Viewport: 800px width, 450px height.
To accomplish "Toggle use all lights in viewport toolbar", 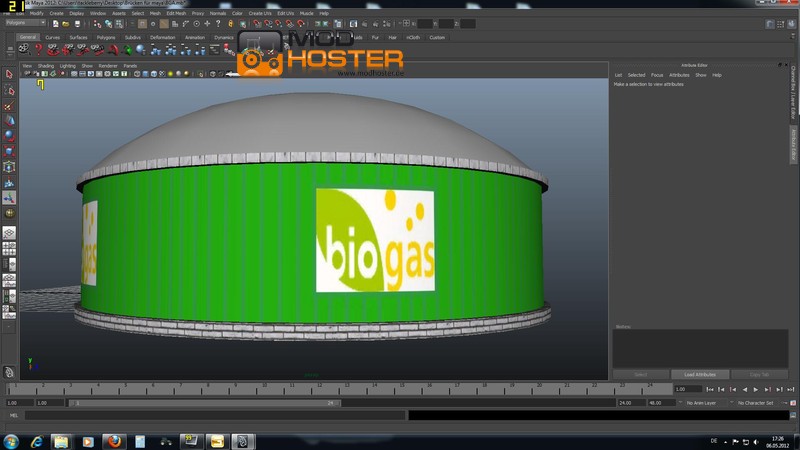I will point(170,74).
